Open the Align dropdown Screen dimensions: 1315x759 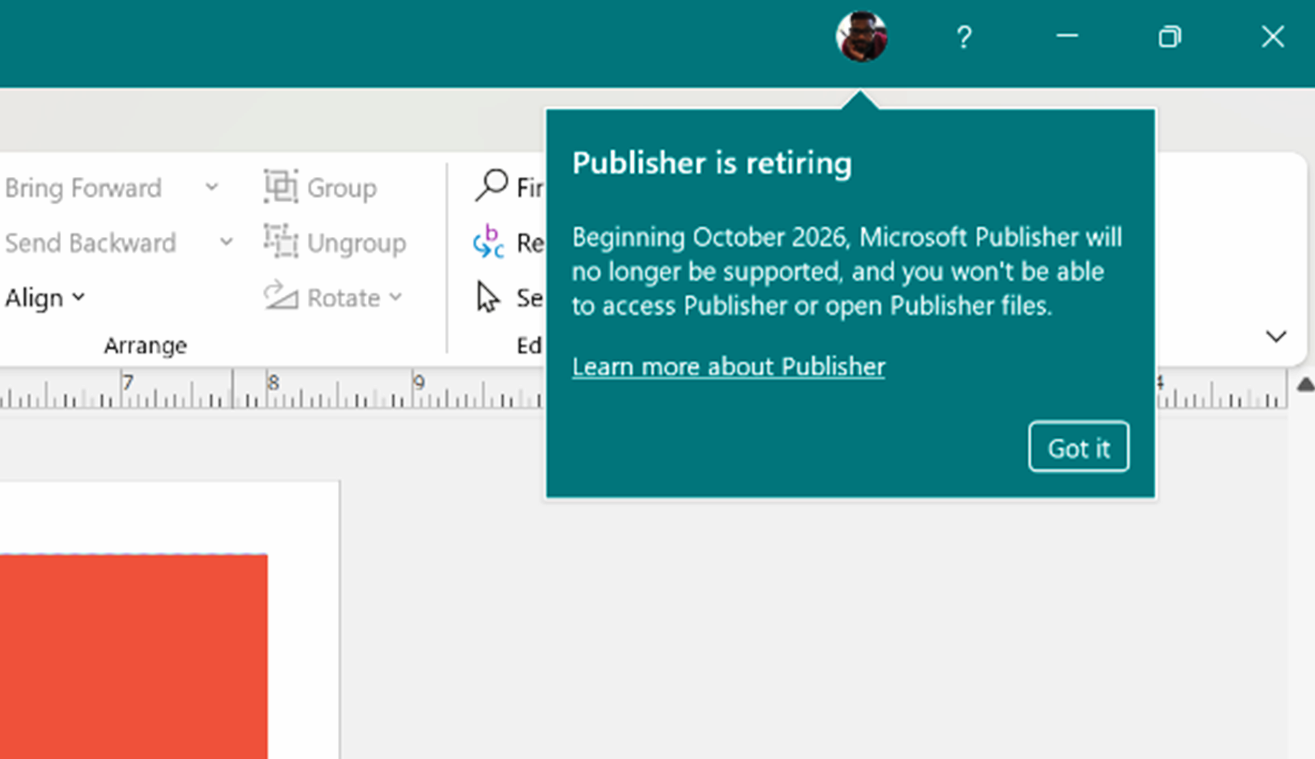(x=45, y=298)
